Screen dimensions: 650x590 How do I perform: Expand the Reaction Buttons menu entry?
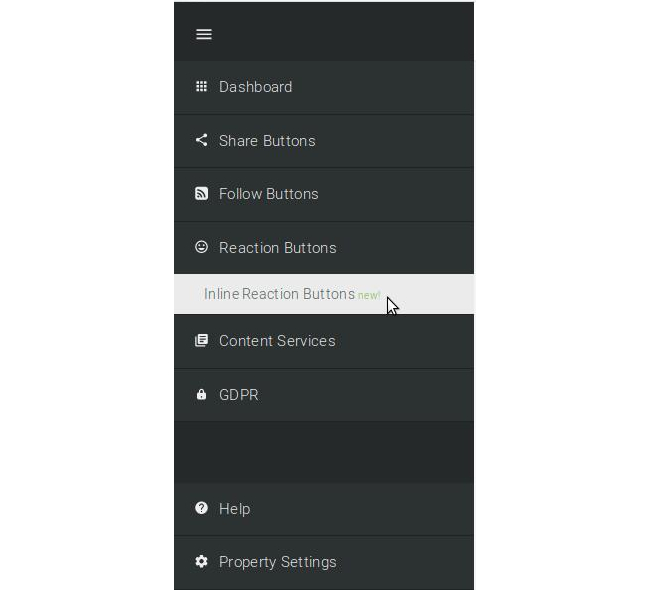tap(324, 248)
